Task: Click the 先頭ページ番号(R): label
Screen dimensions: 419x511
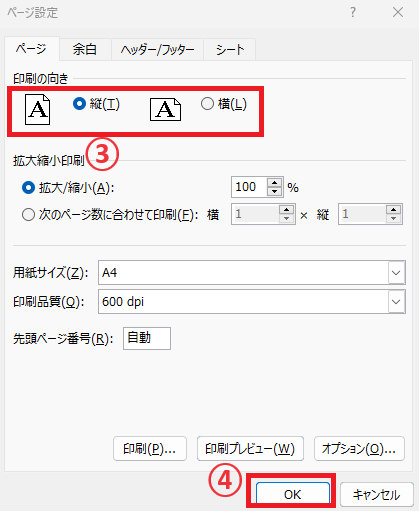Action: [x=63, y=339]
